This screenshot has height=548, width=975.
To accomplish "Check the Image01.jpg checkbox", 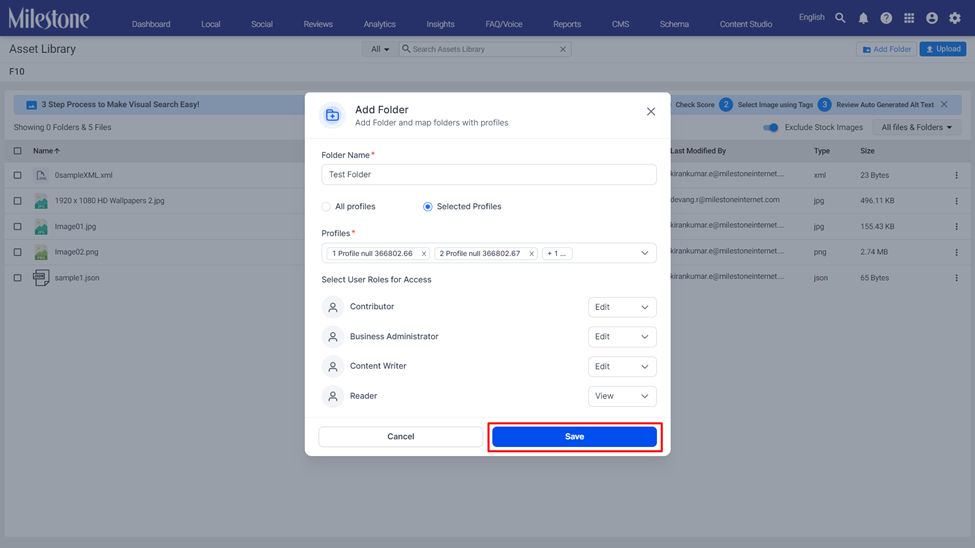I will click(x=17, y=227).
